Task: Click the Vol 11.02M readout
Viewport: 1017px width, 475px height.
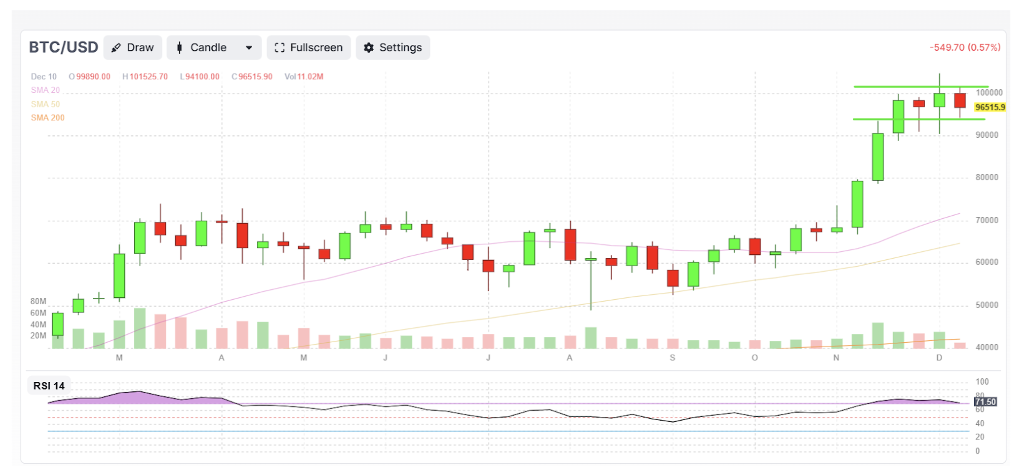Action: click(304, 77)
